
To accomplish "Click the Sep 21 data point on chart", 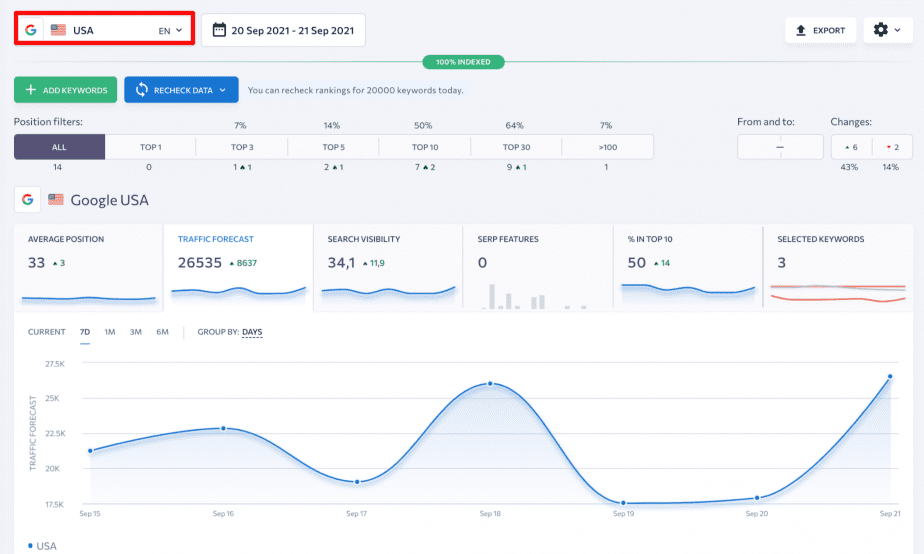I will (x=890, y=376).
